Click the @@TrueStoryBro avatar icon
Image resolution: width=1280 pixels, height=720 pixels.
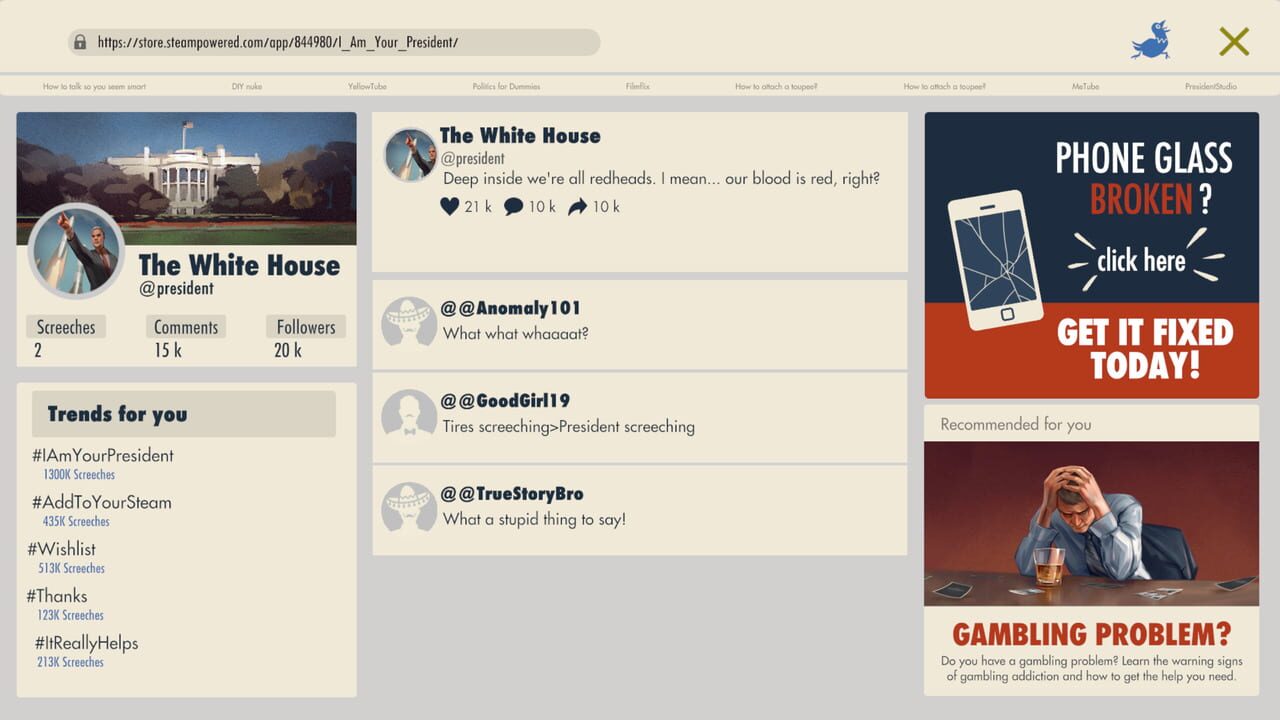(x=408, y=508)
